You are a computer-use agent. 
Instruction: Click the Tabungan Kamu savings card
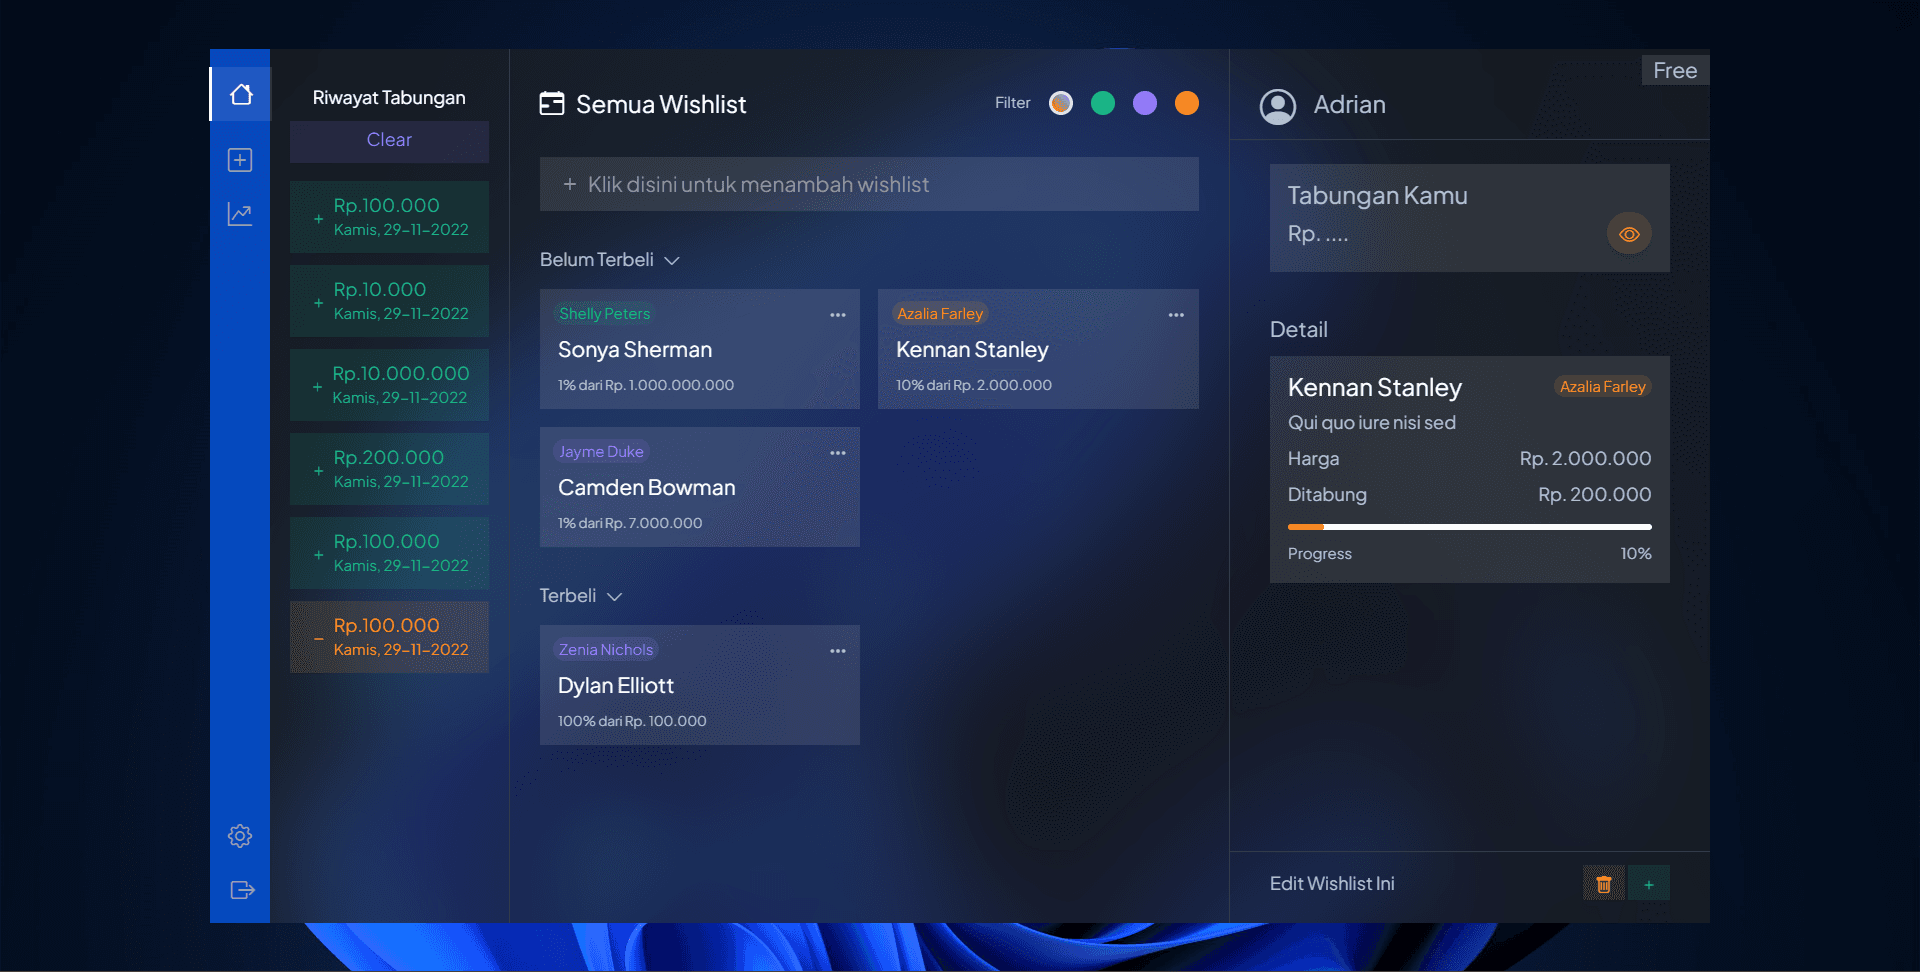[x=1470, y=218]
